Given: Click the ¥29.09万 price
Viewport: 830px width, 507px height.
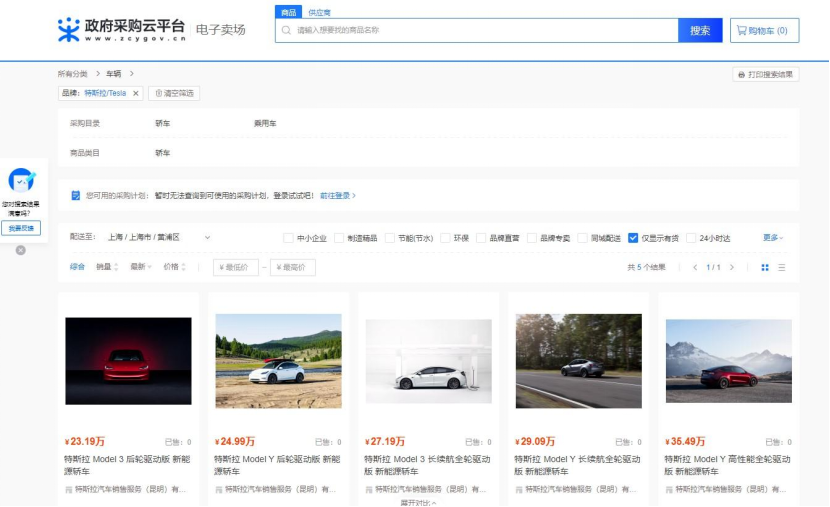Looking at the screenshot, I should pos(535,441).
